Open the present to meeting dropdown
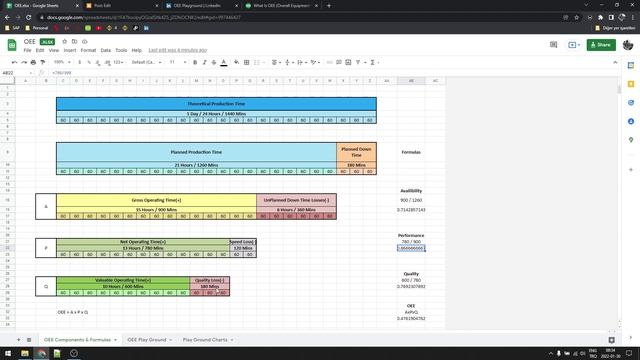Image resolution: width=640 pixels, height=360 pixels. [574, 45]
